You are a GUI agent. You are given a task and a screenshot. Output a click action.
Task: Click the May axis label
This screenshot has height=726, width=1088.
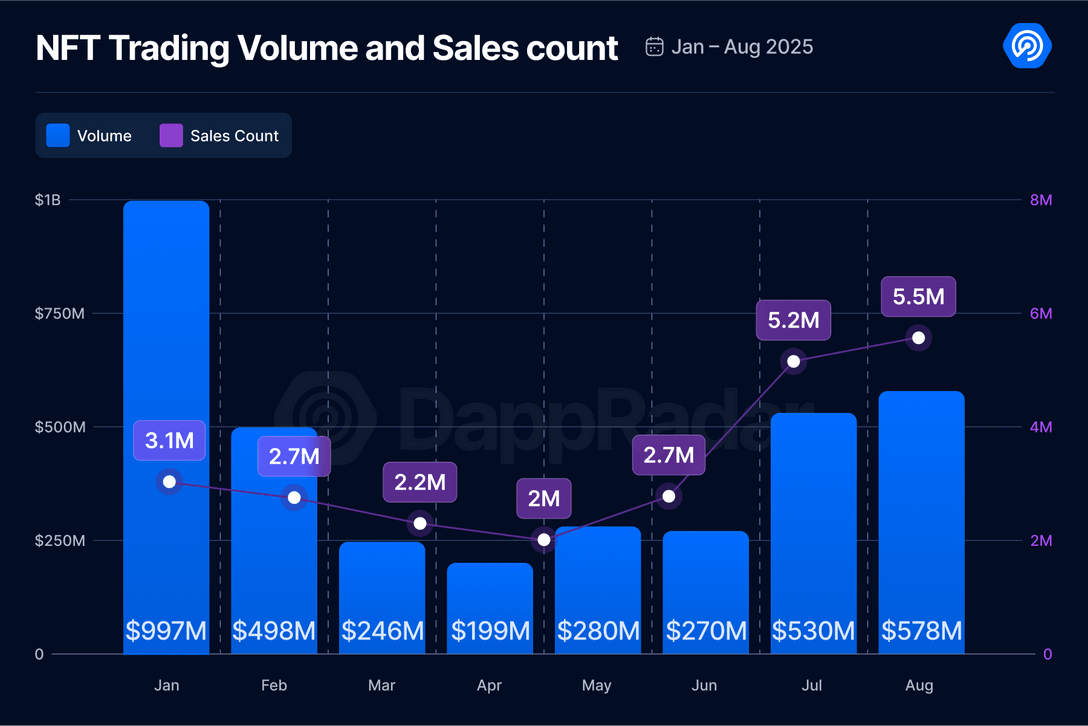click(597, 686)
